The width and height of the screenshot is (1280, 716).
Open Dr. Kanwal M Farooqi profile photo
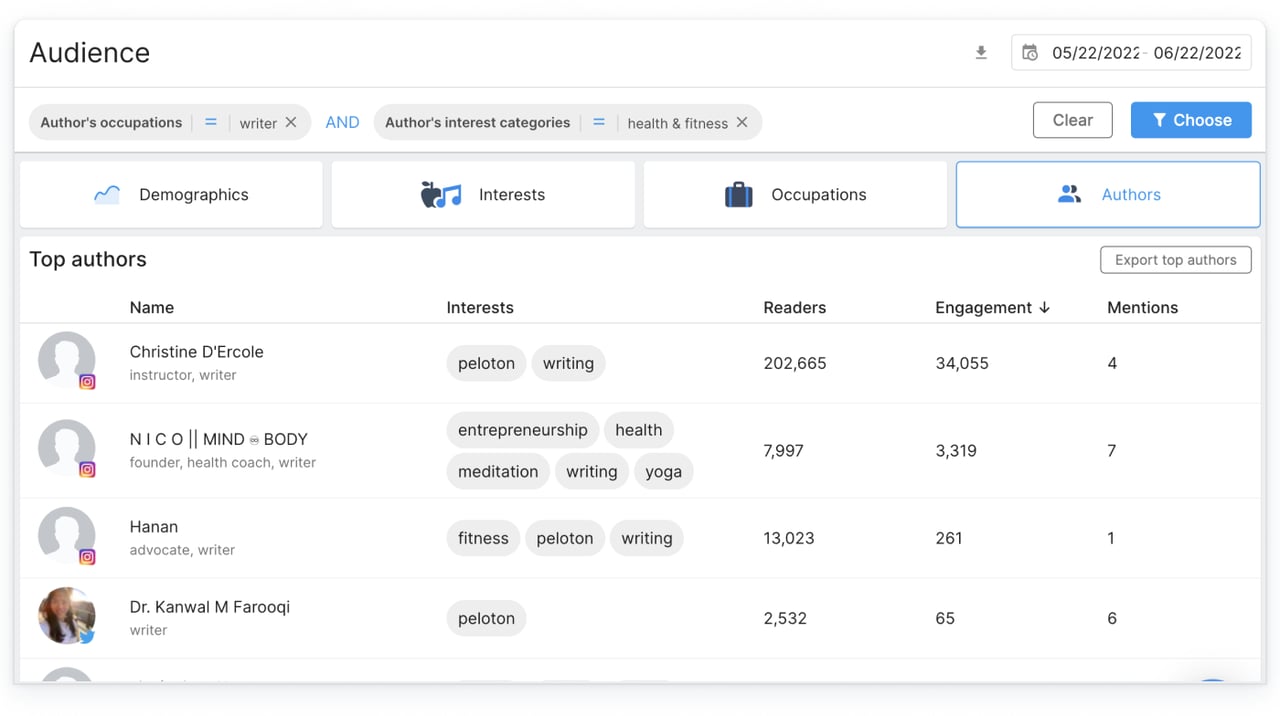click(66, 615)
